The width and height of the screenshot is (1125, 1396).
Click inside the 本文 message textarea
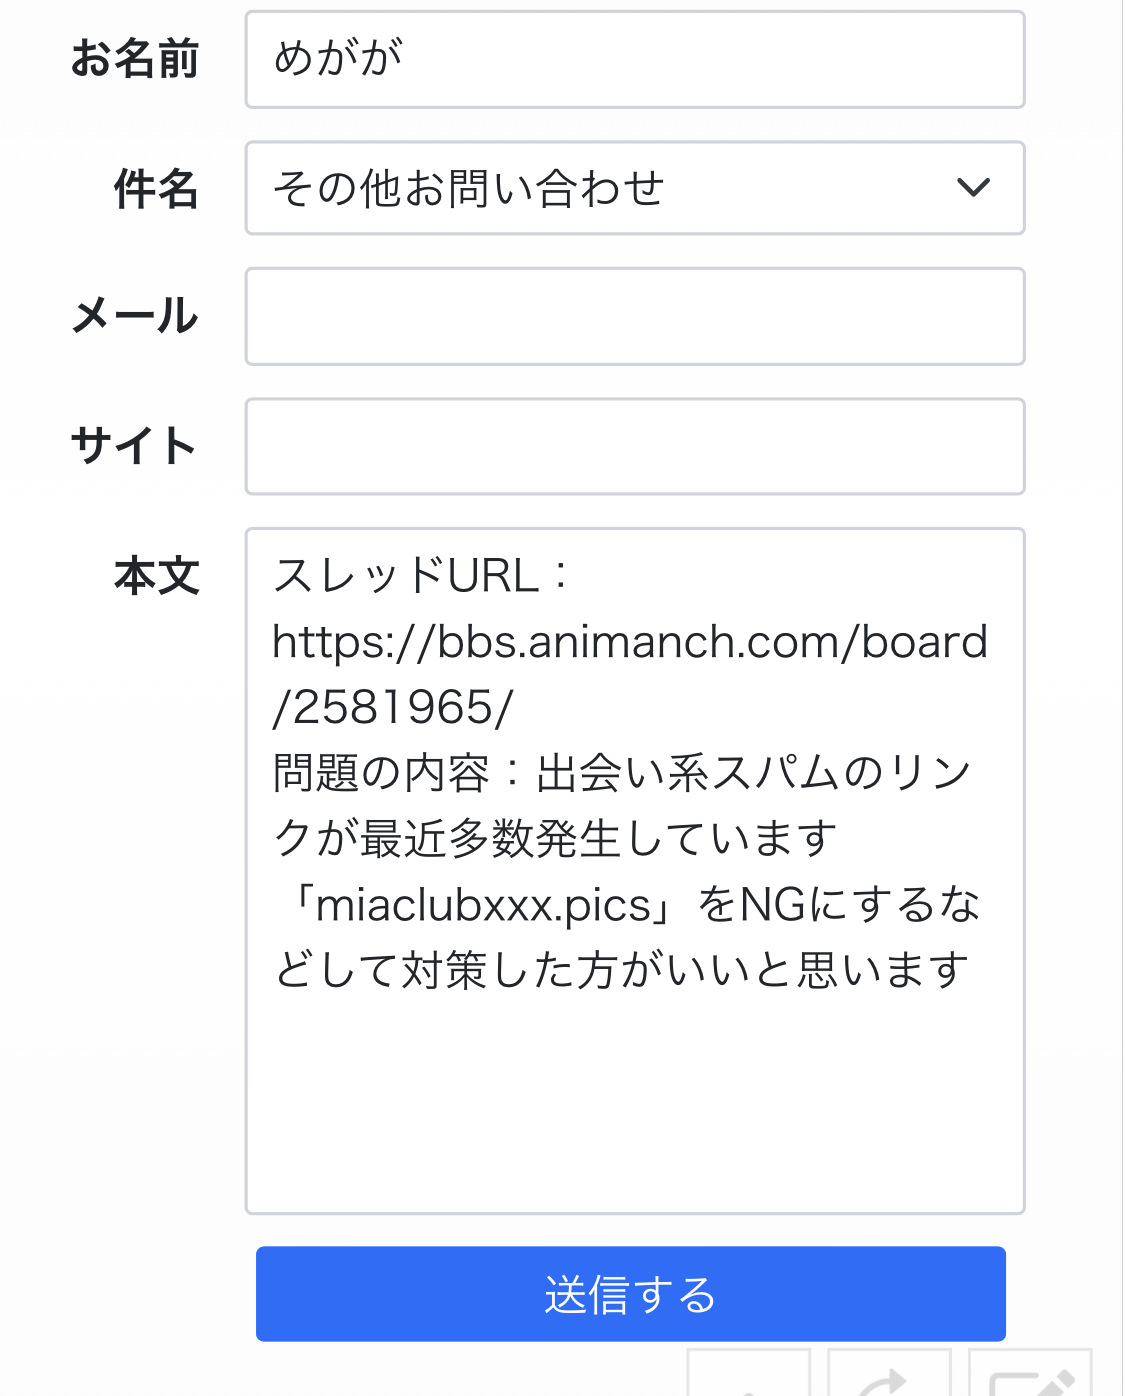click(x=635, y=871)
